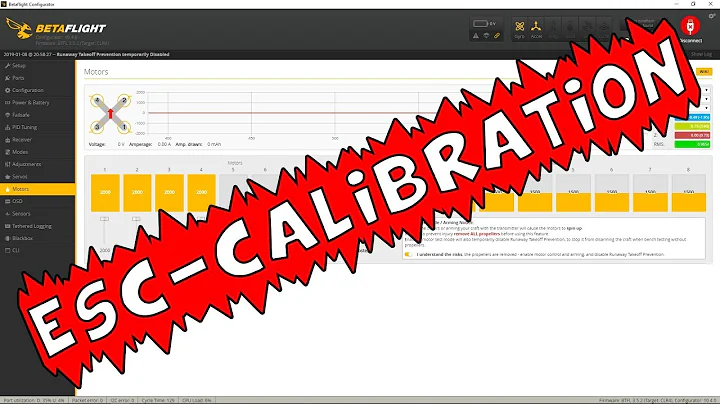The height and width of the screenshot is (404, 720).
Task: Click the arming warning triangle icon
Action: [476, 36]
